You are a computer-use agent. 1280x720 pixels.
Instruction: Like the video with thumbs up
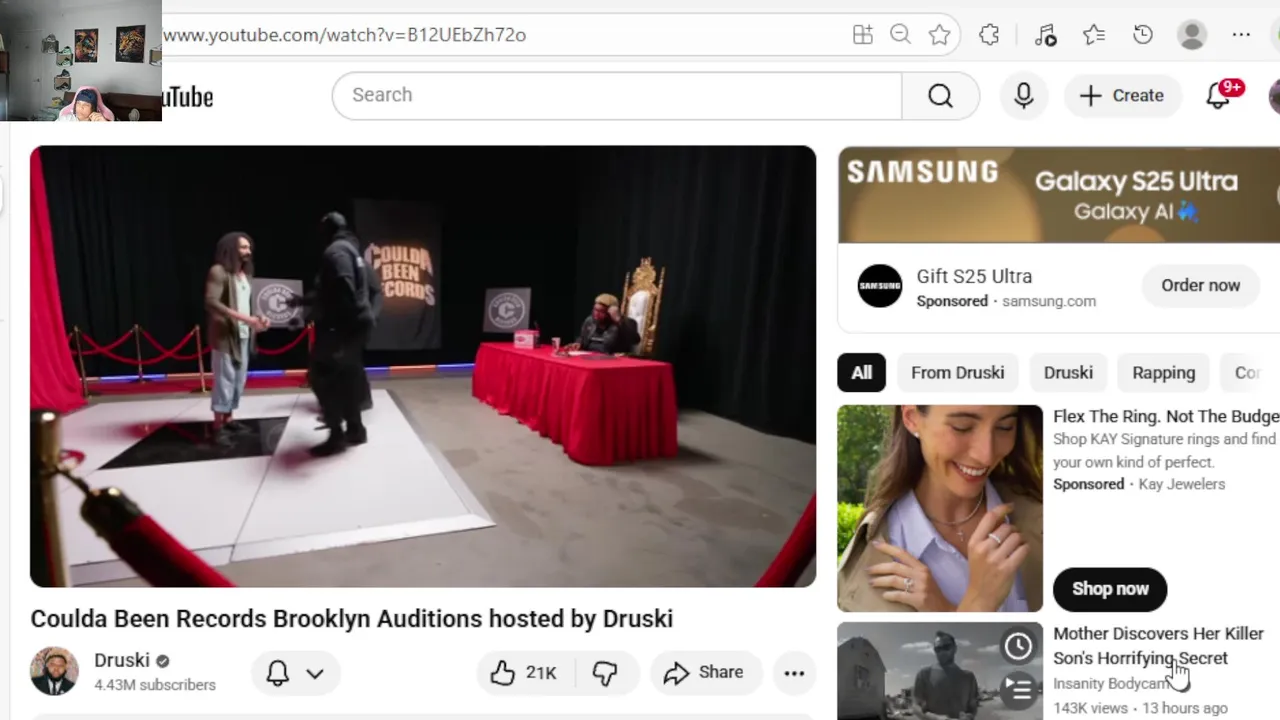coord(524,673)
